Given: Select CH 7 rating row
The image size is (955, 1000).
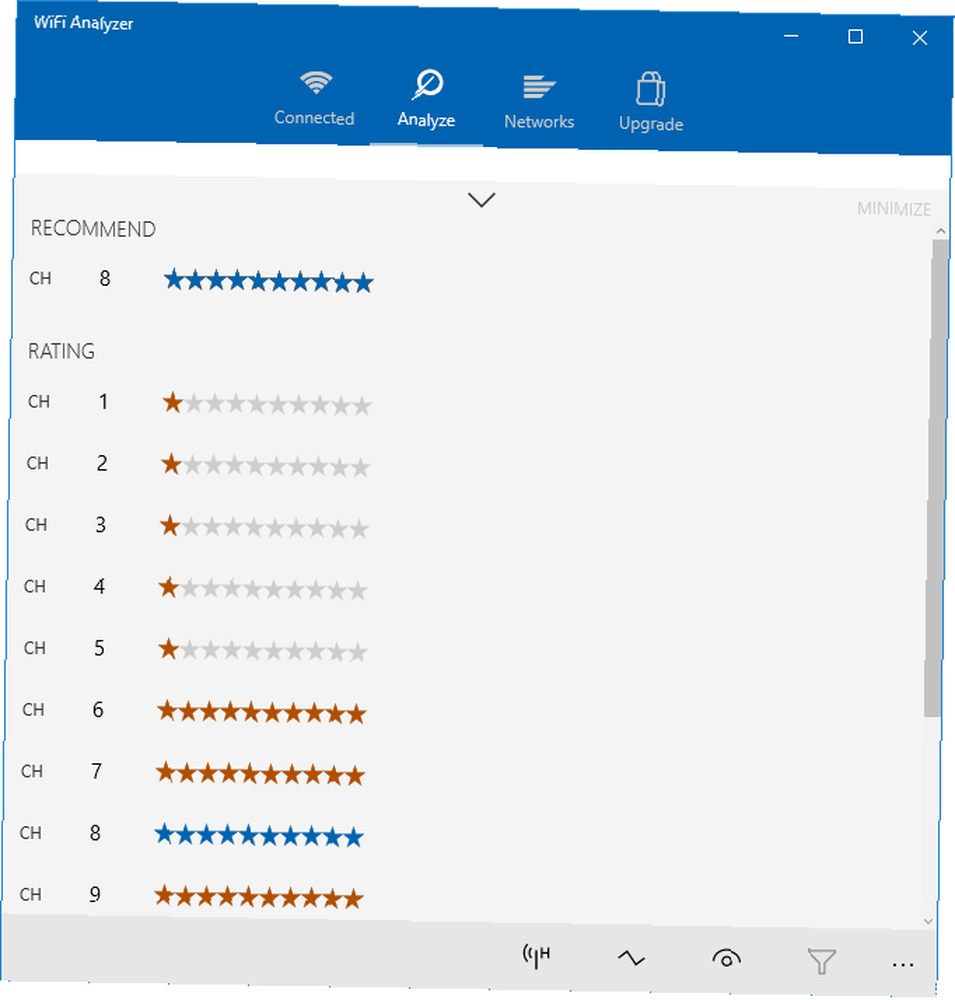Looking at the screenshot, I should (x=193, y=773).
